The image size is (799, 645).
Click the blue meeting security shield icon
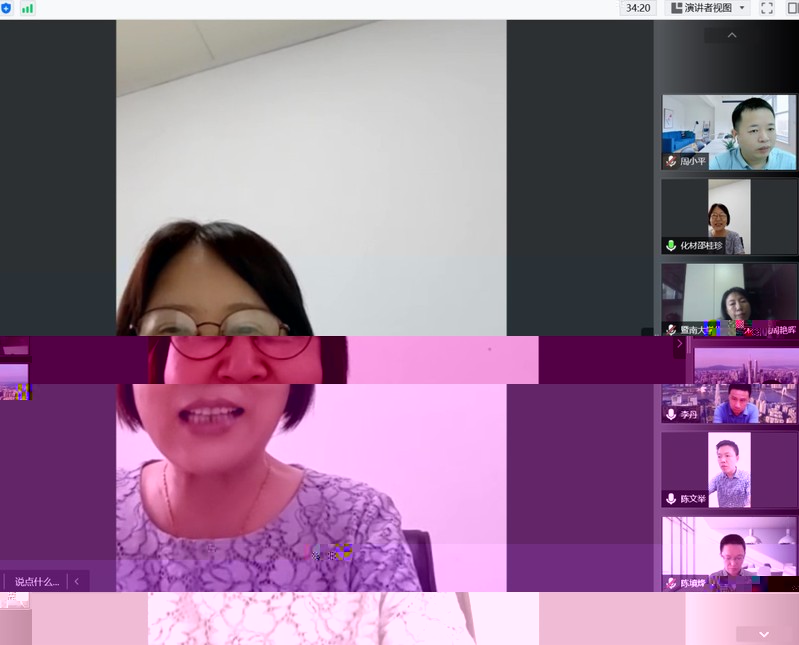[6, 8]
